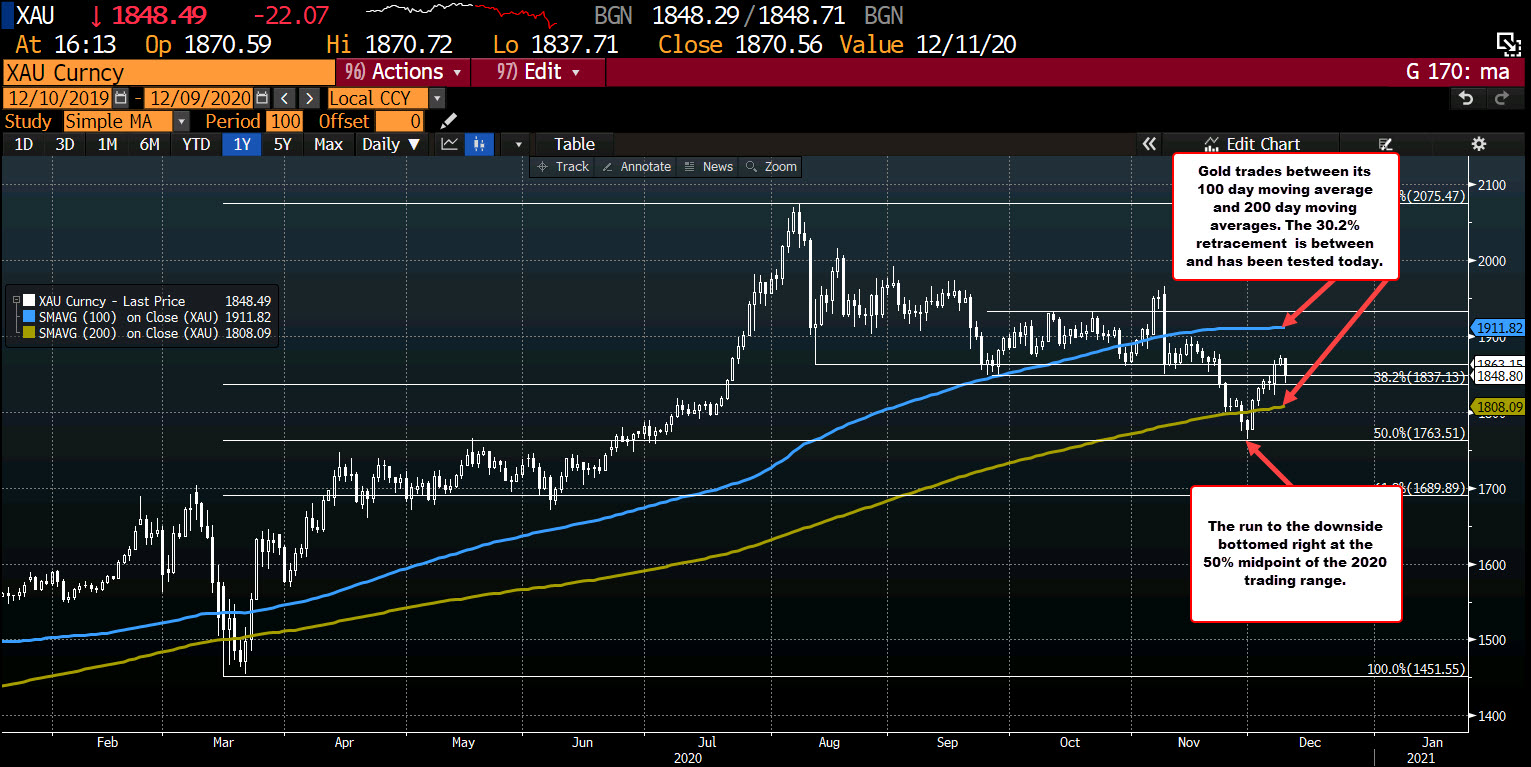
Task: Click the 100.0%(1451.55) retracement label
Action: (x=1416, y=669)
